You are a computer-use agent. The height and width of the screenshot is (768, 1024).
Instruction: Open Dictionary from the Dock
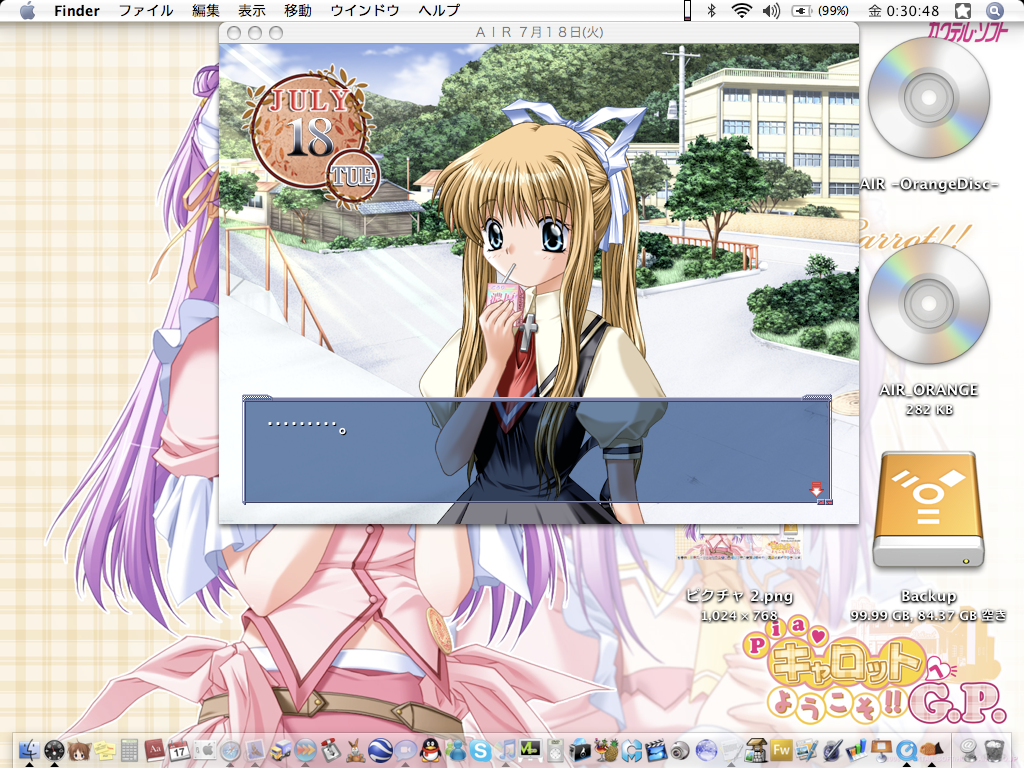click(154, 750)
